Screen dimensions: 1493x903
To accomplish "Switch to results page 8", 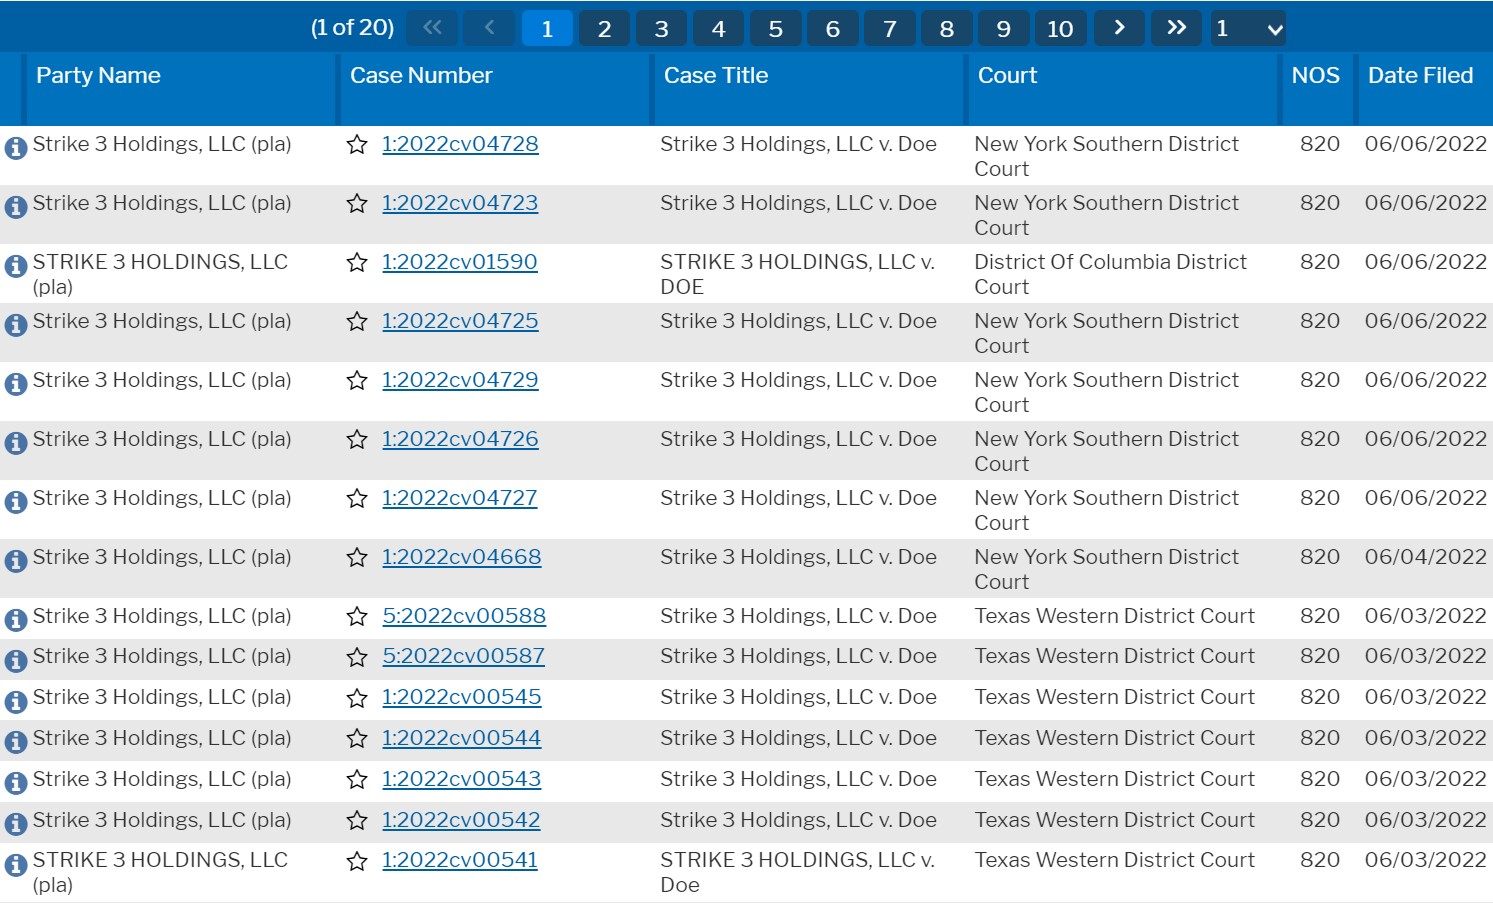I will tap(946, 28).
